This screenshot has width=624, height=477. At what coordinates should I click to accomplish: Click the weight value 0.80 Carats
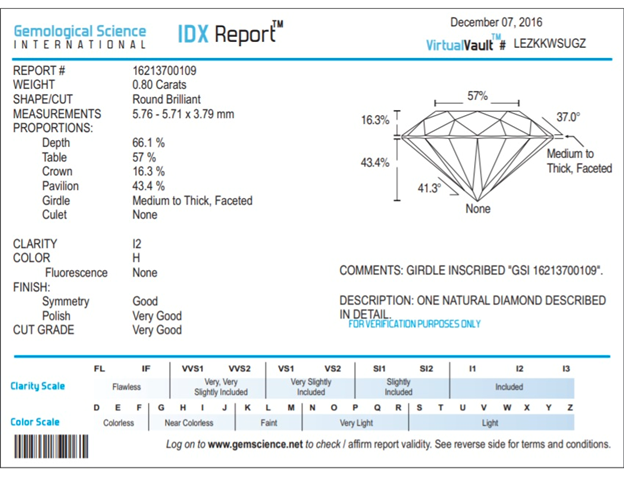[159, 85]
